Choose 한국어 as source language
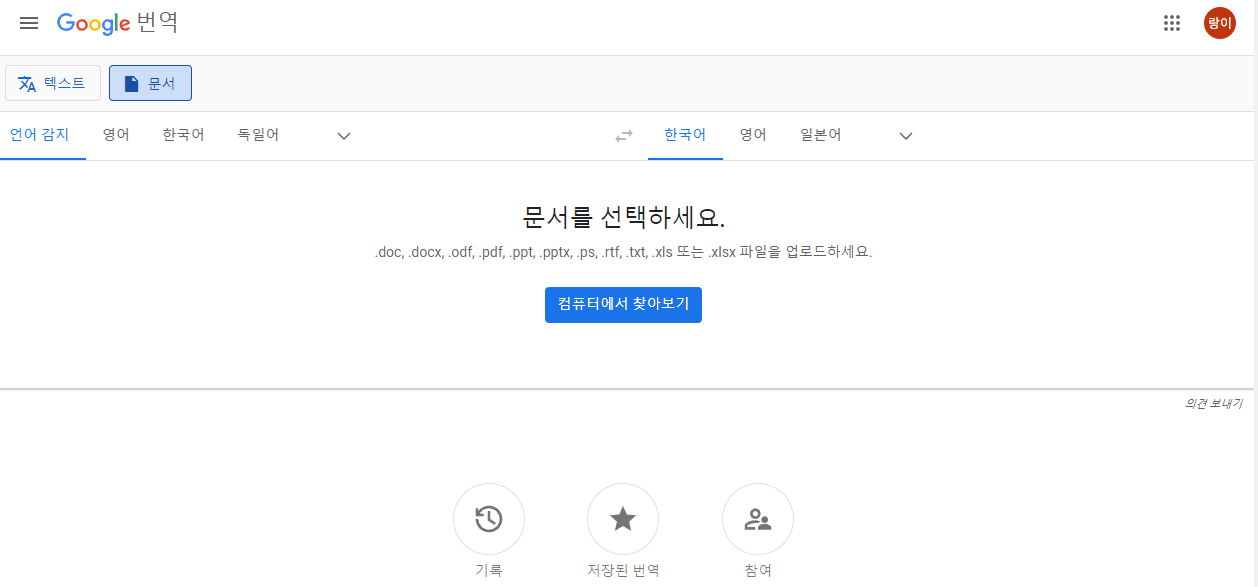 (x=183, y=135)
